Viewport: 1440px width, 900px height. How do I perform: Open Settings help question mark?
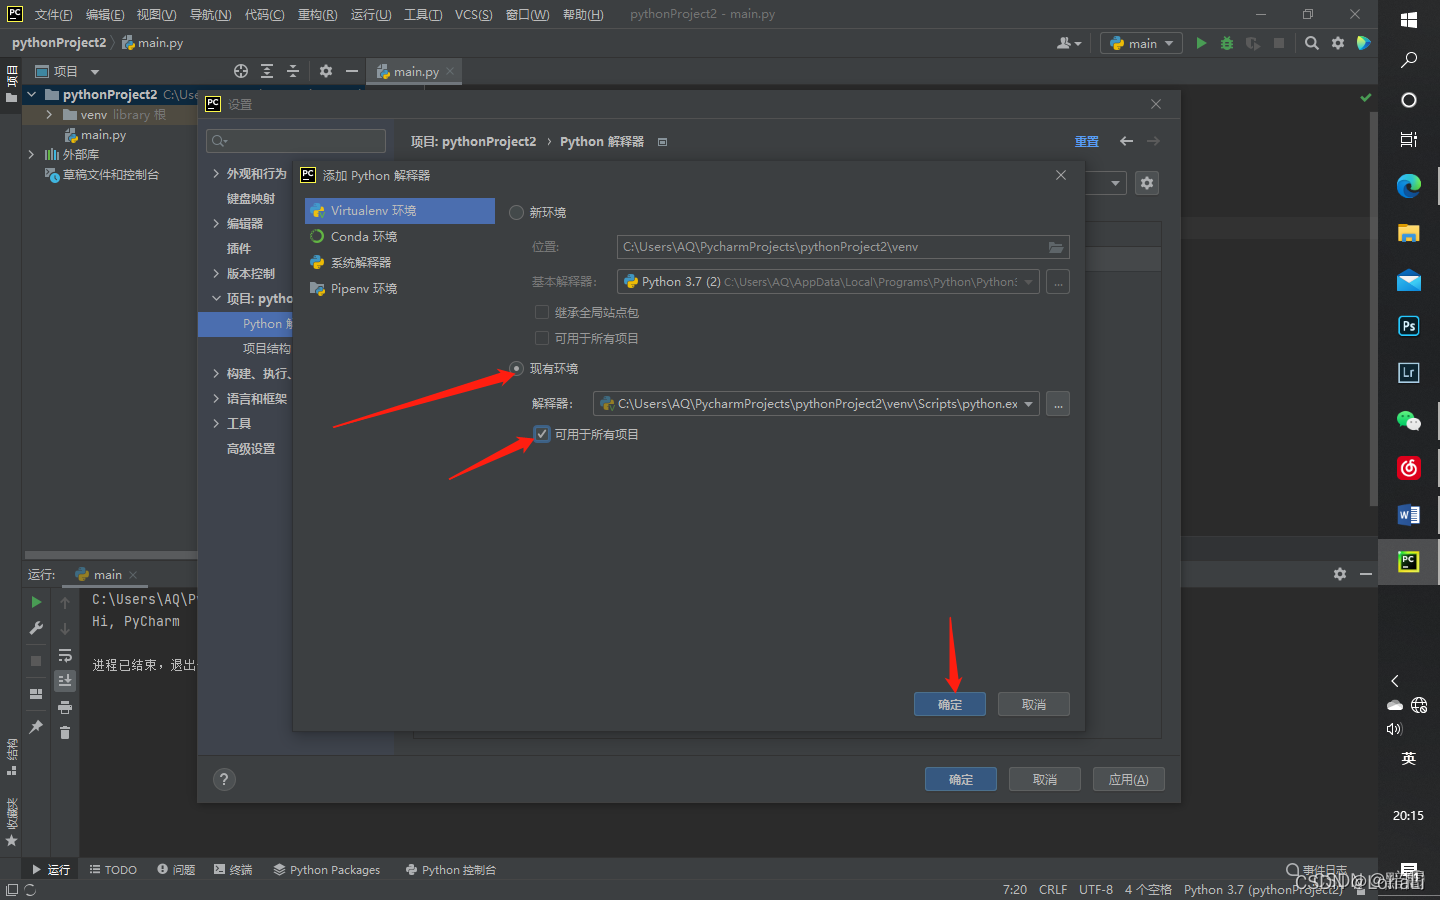pos(224,779)
